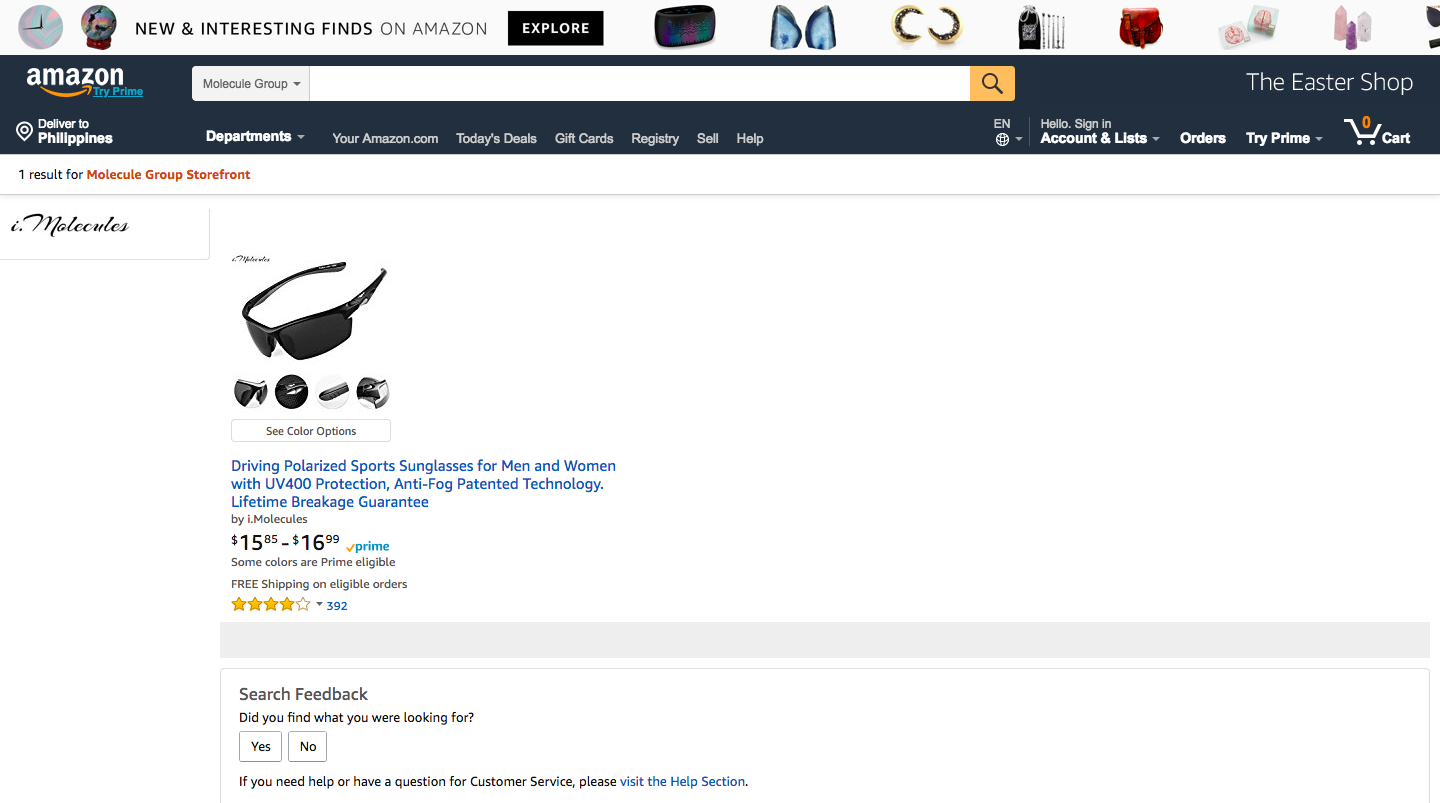Image resolution: width=1440 pixels, height=803 pixels.
Task: Click the globe language icon
Action: 1002,139
